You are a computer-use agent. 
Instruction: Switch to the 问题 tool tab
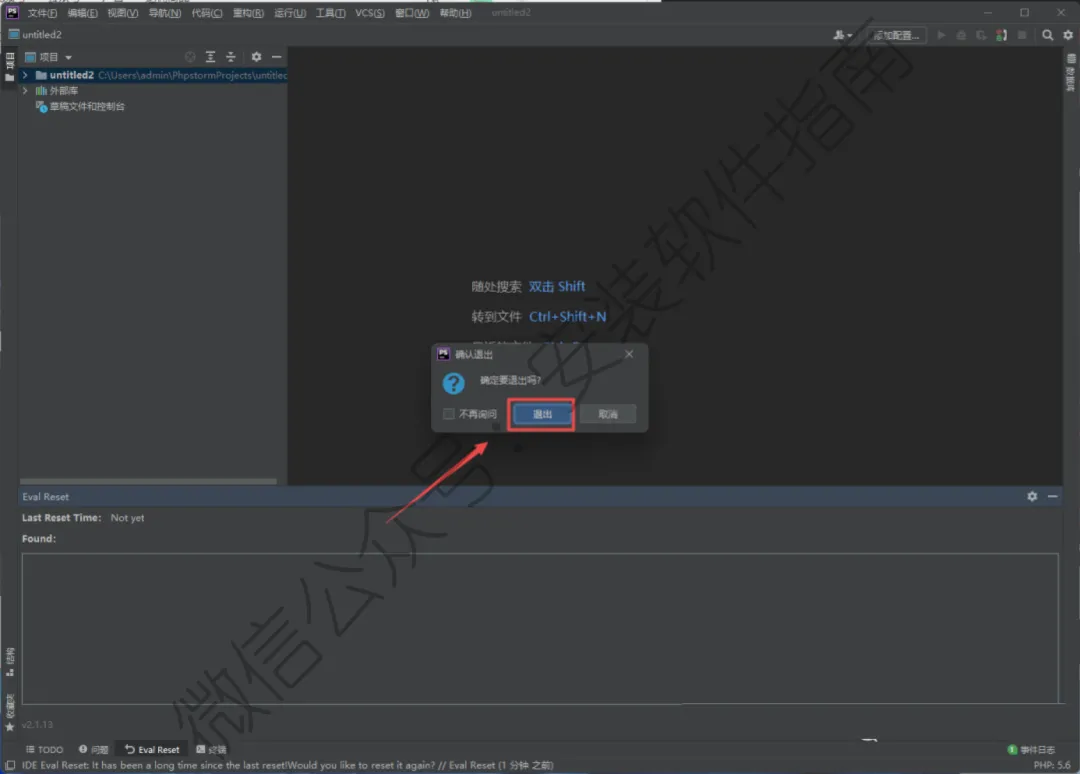point(94,749)
